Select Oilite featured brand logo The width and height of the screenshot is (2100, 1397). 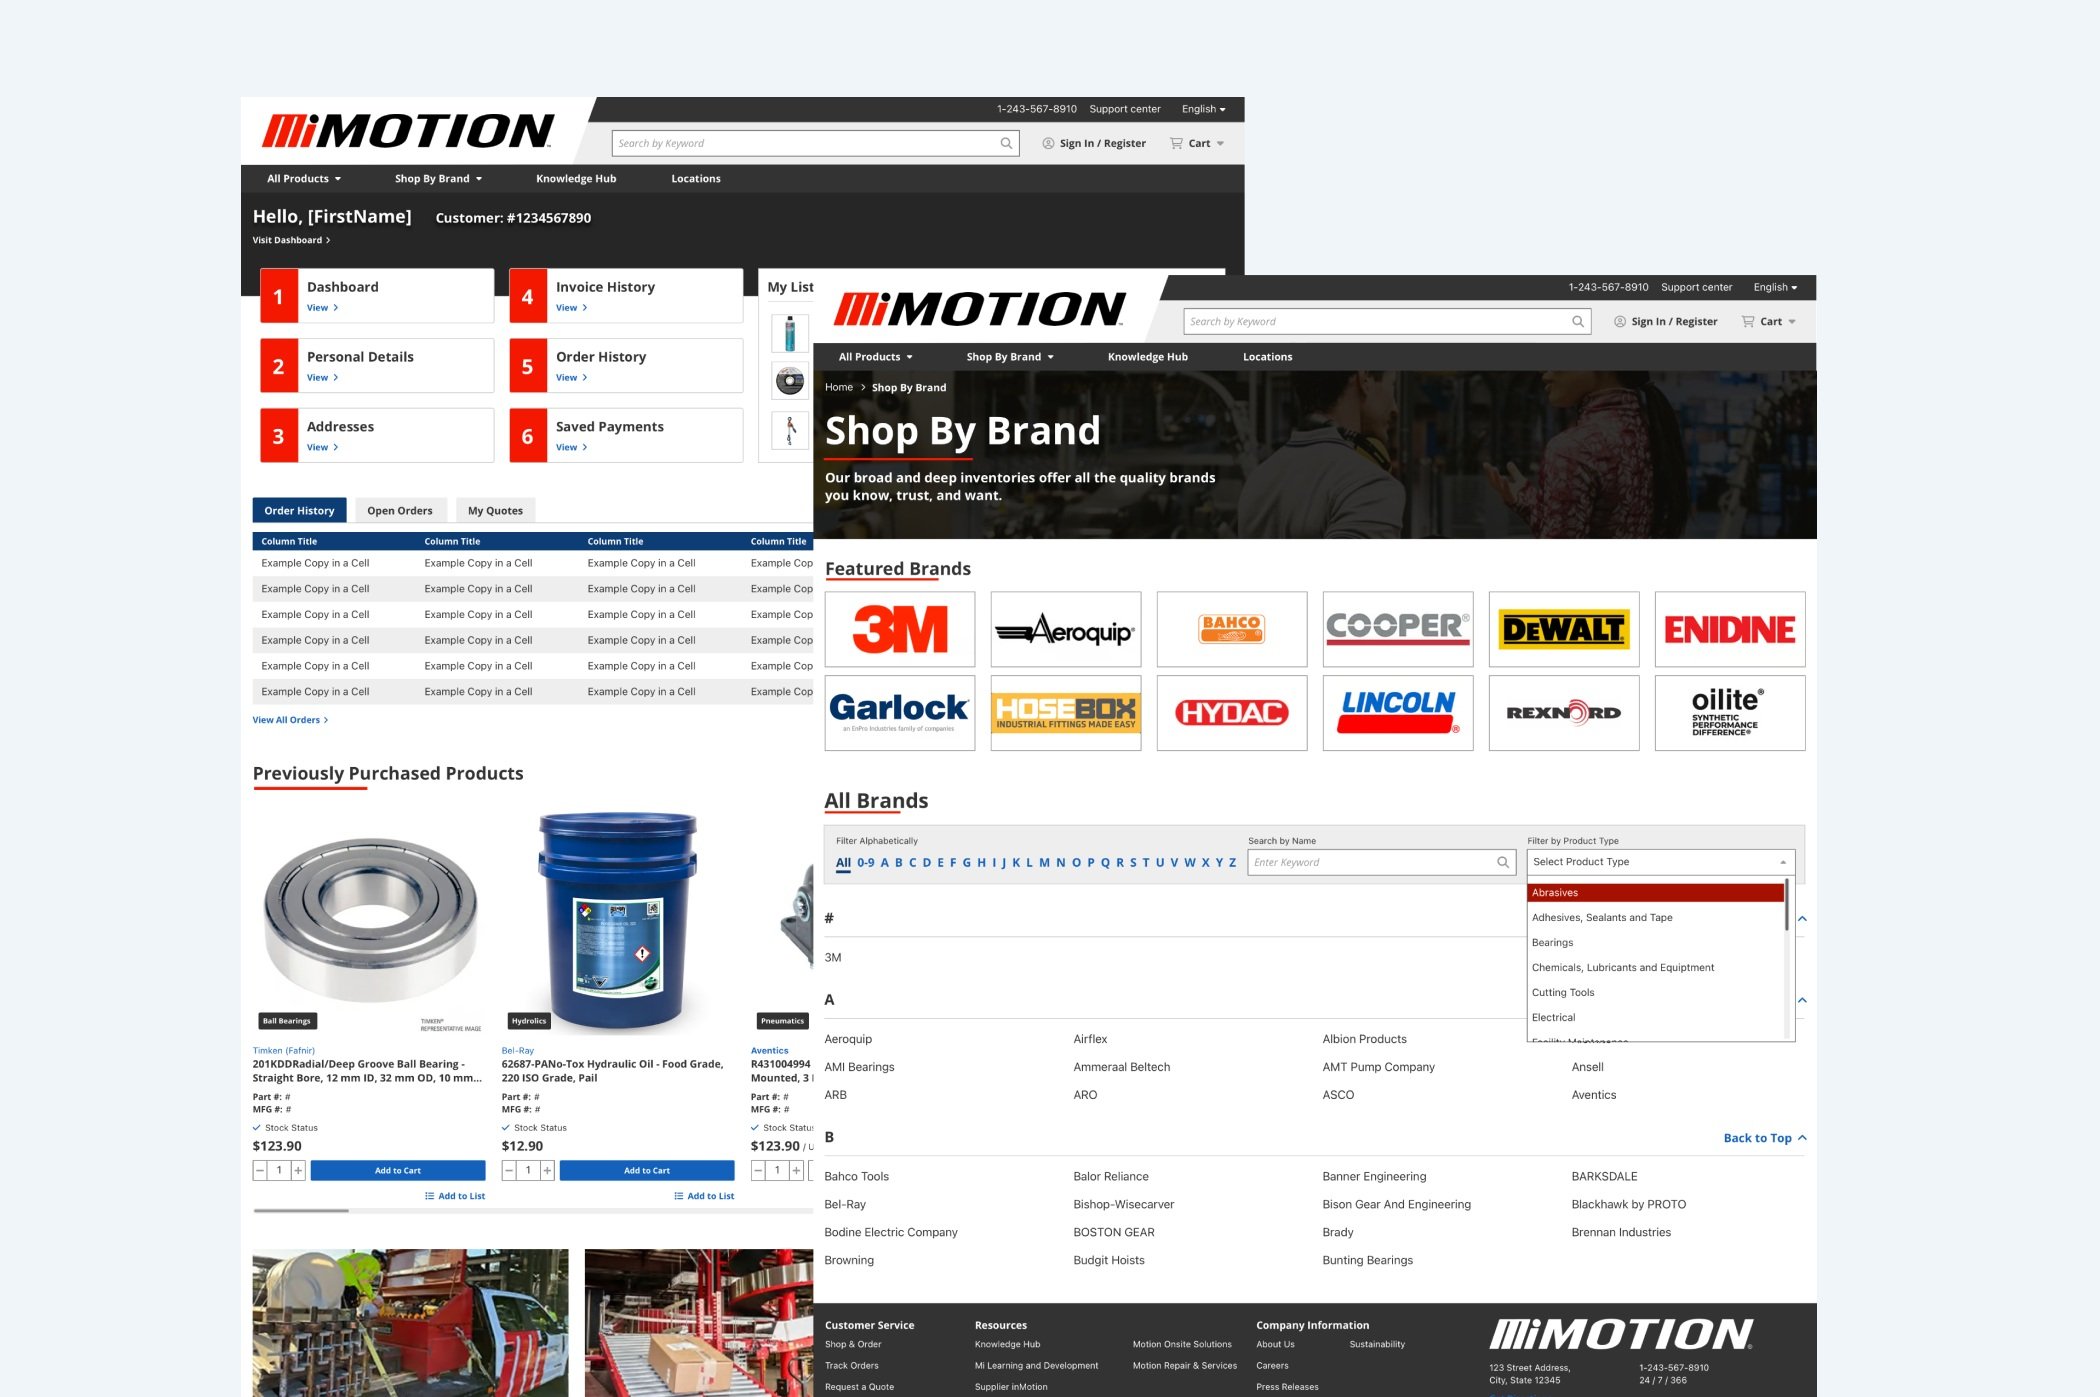tap(1730, 713)
